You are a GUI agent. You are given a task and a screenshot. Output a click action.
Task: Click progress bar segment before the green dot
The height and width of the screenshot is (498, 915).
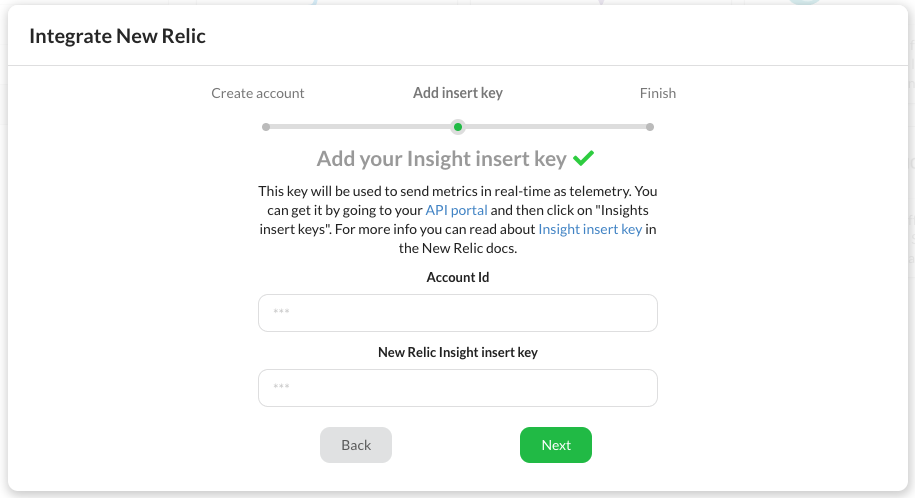(360, 127)
